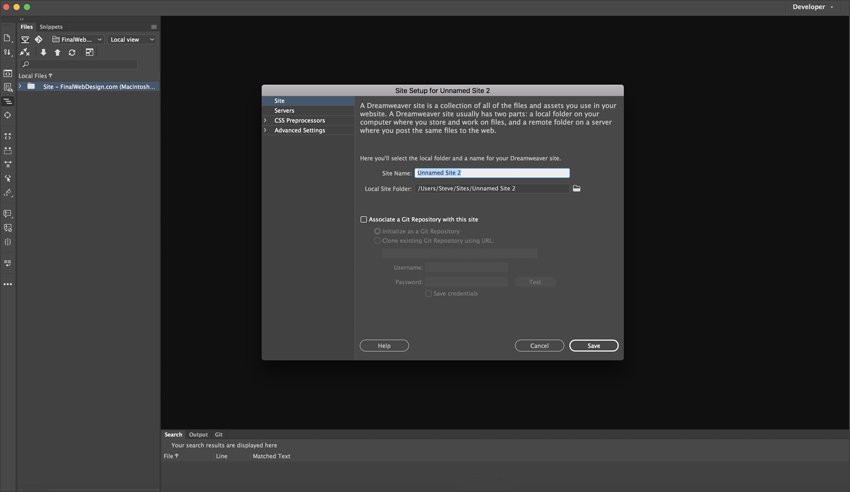Switch to the Files tab
Viewport: 850px width, 492px height.
pyautogui.click(x=27, y=27)
